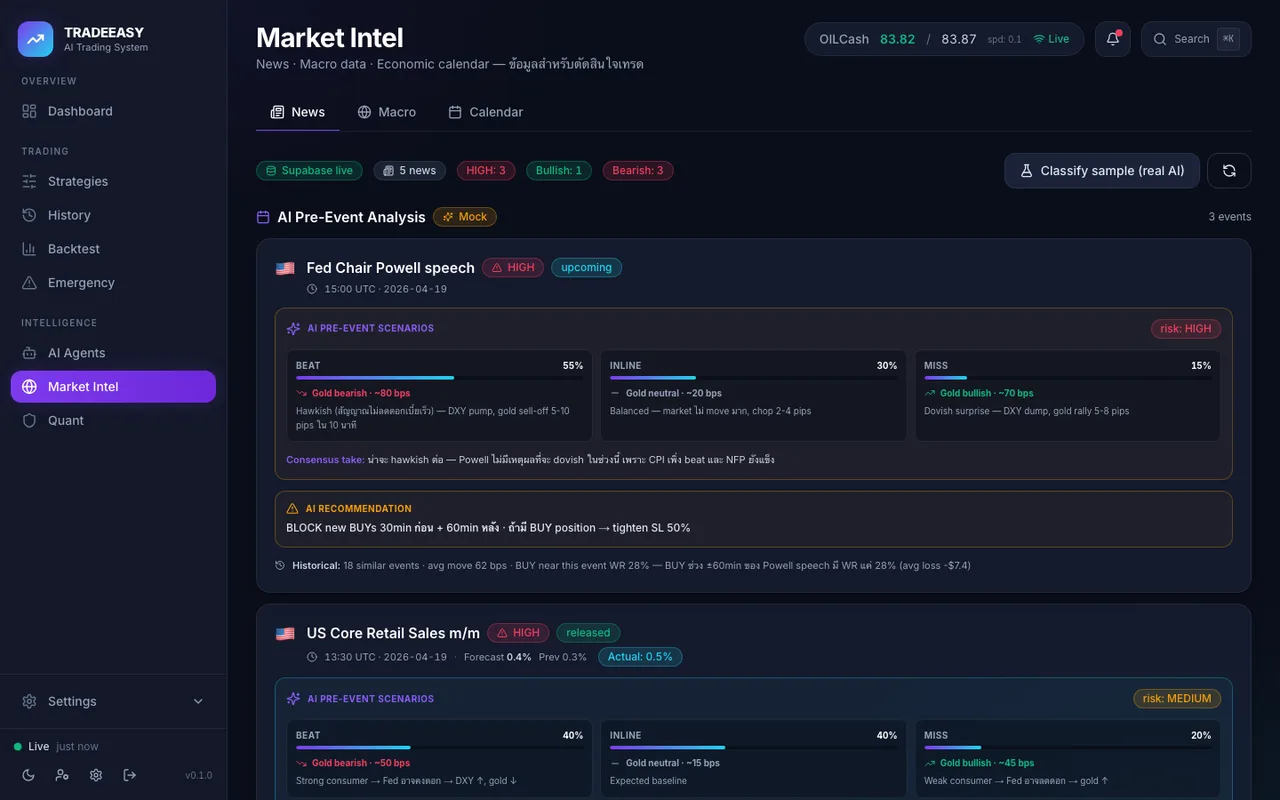Click the upcoming status badge
Image resolution: width=1280 pixels, height=800 pixels.
[x=586, y=268]
